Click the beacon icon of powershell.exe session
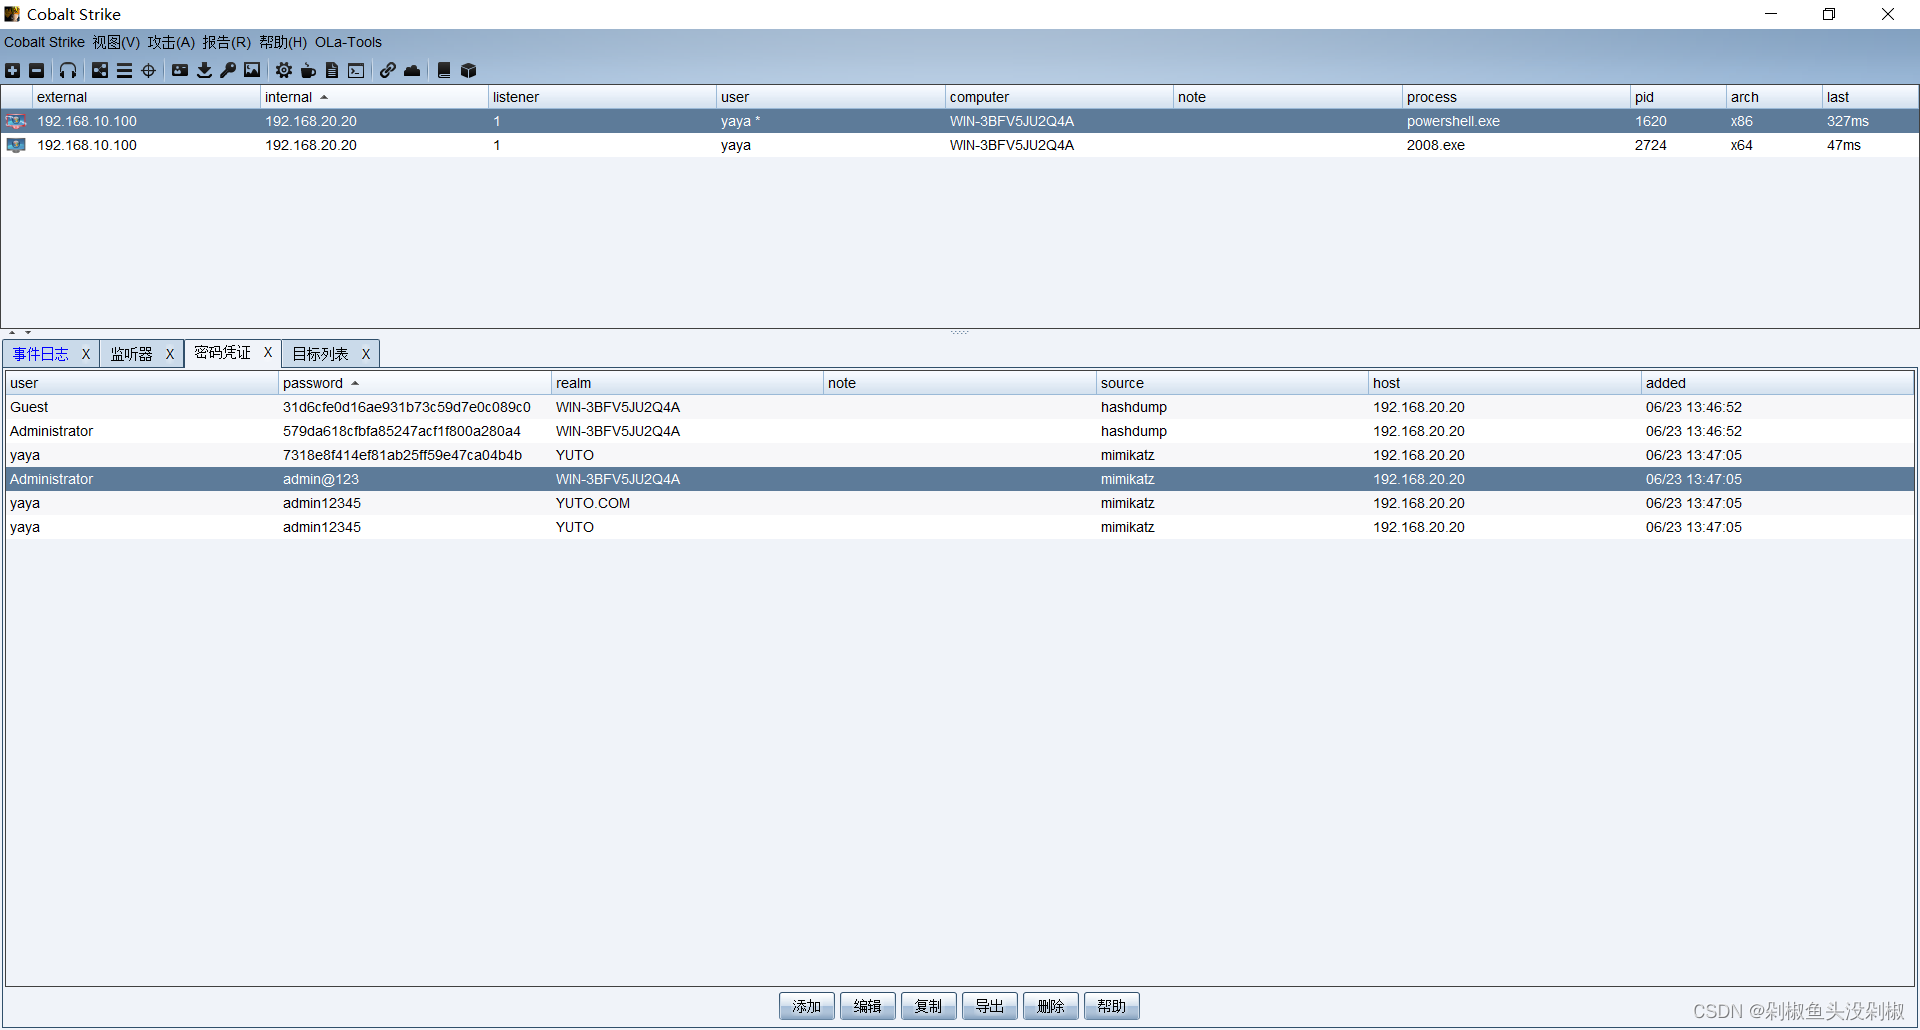The image size is (1920, 1030). (16, 121)
